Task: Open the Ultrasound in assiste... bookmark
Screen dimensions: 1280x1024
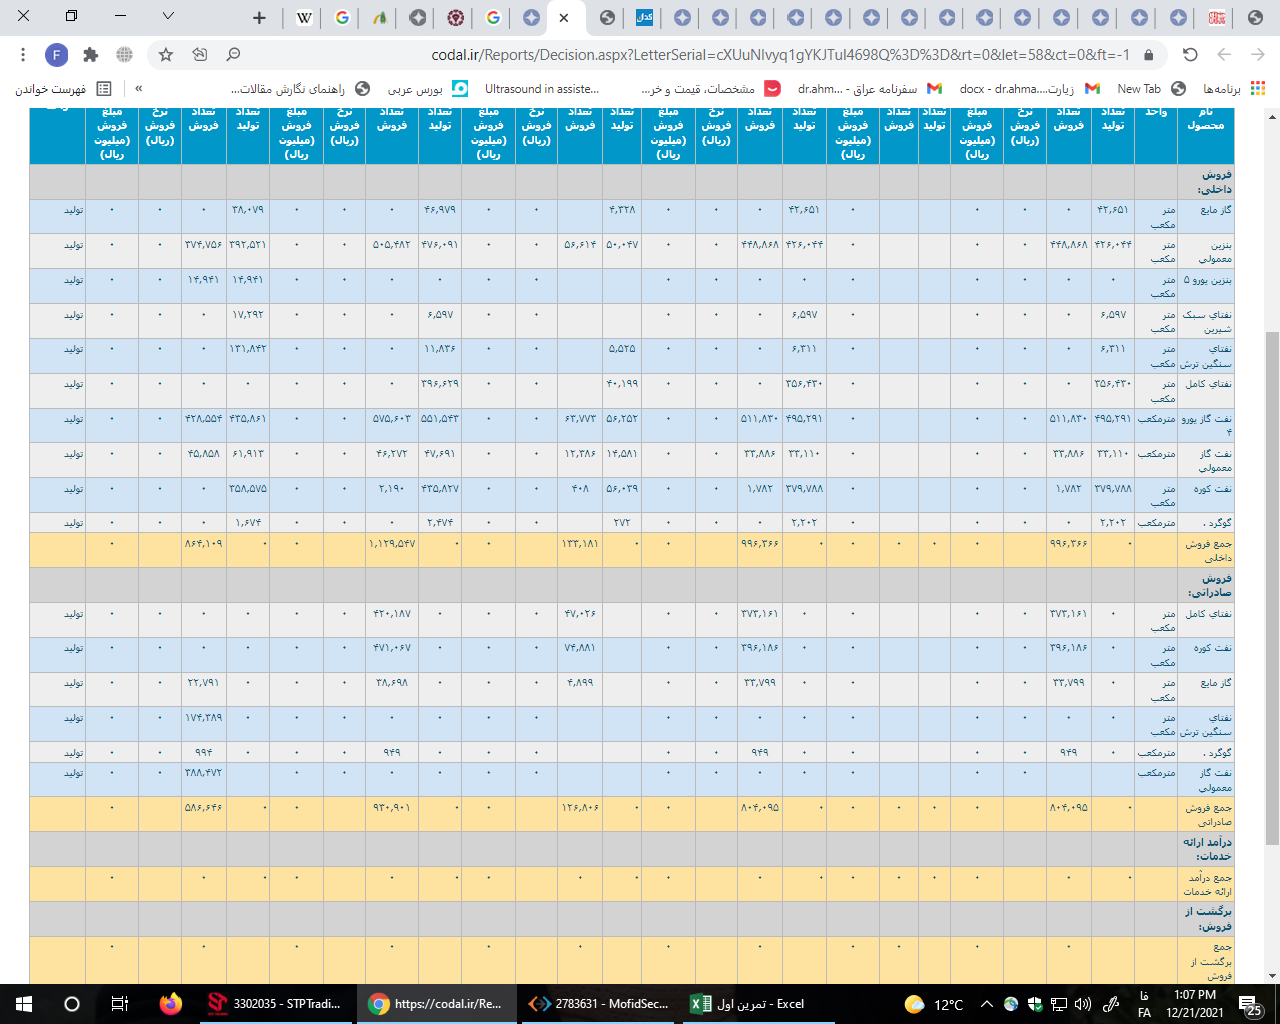Action: point(542,89)
